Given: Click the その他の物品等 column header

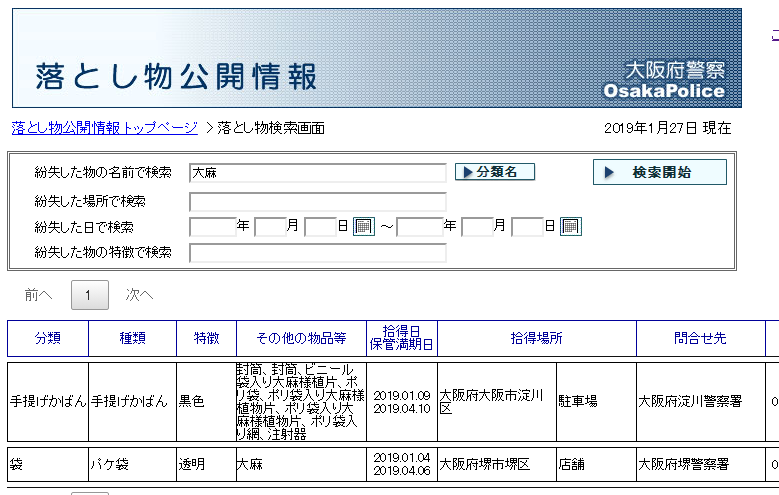Looking at the screenshot, I should point(302,338).
